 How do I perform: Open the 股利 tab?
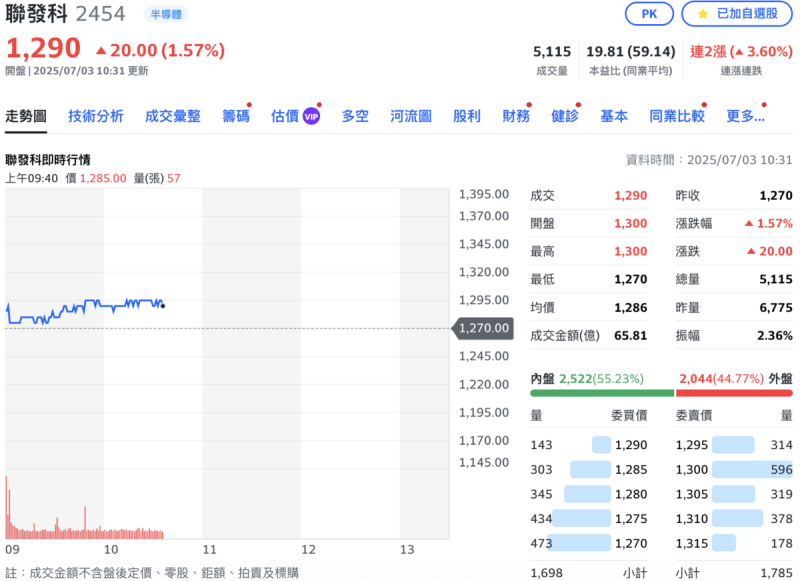click(467, 116)
